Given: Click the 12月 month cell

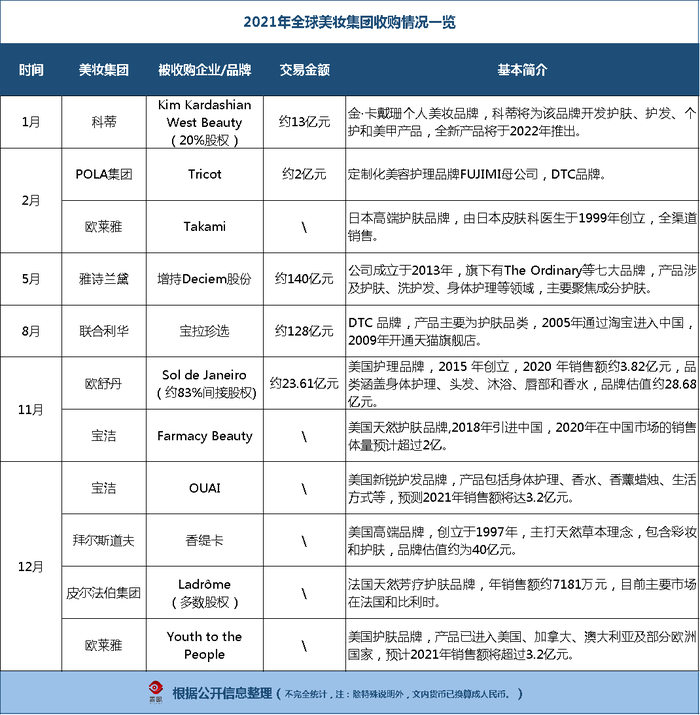Looking at the screenshot, I should click(x=31, y=566).
